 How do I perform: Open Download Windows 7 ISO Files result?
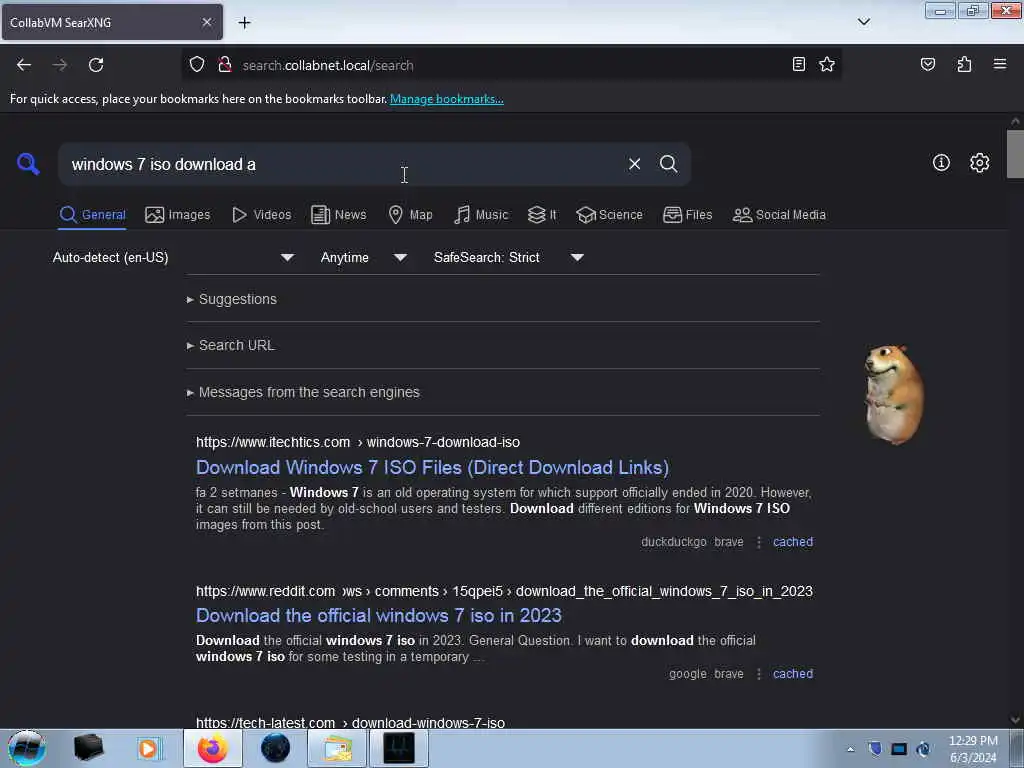point(432,468)
